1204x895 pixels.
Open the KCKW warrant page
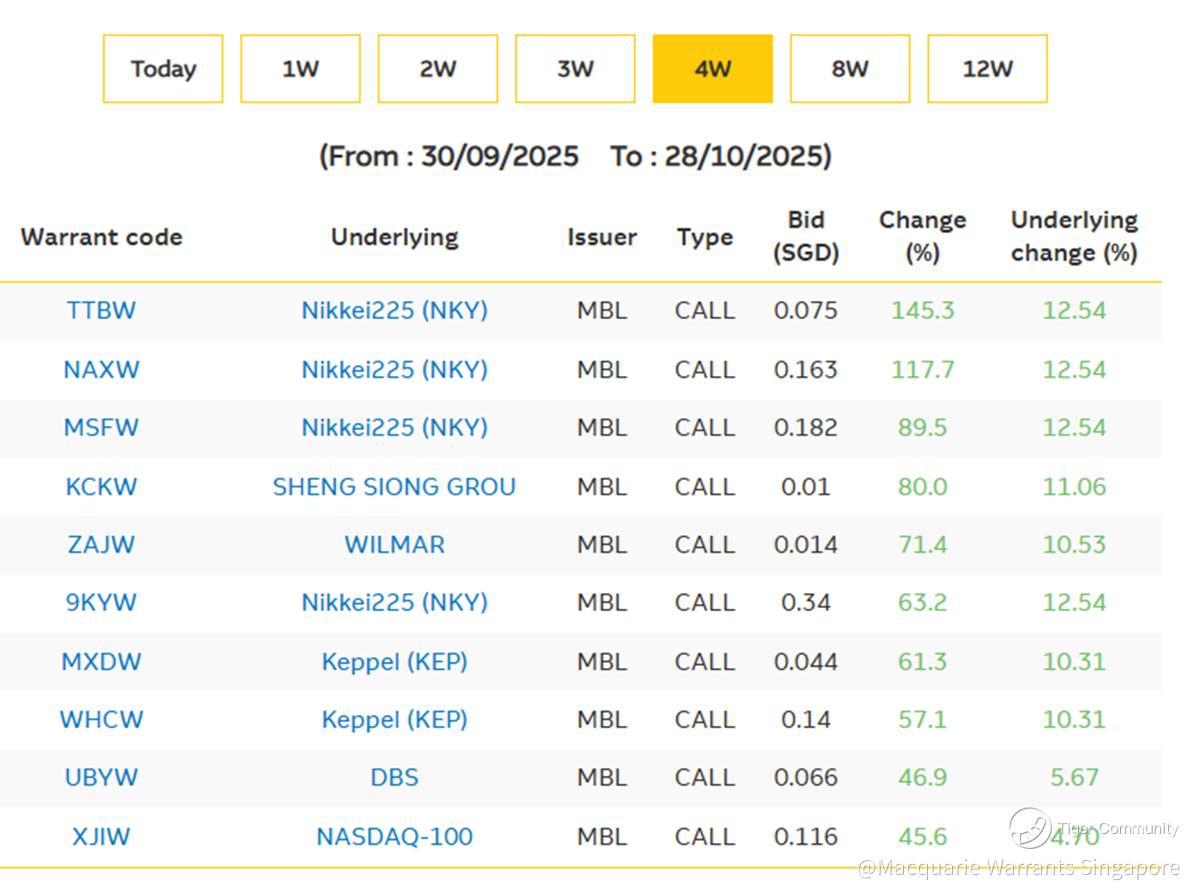coord(101,487)
